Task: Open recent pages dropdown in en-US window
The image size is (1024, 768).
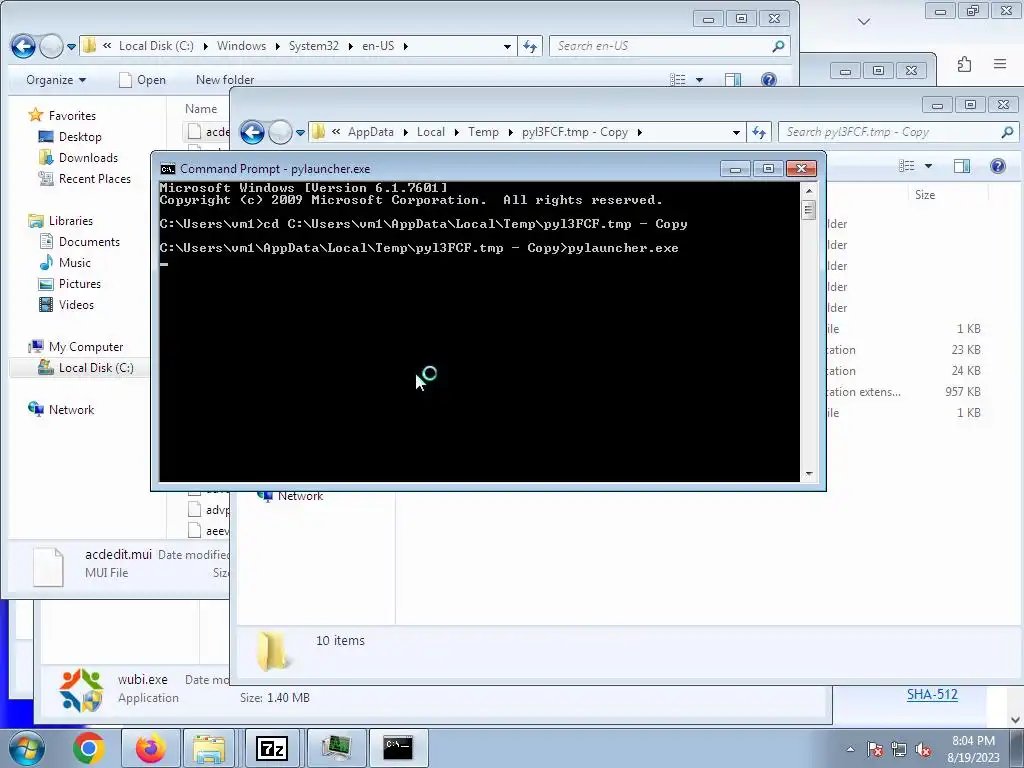Action: (x=71, y=46)
